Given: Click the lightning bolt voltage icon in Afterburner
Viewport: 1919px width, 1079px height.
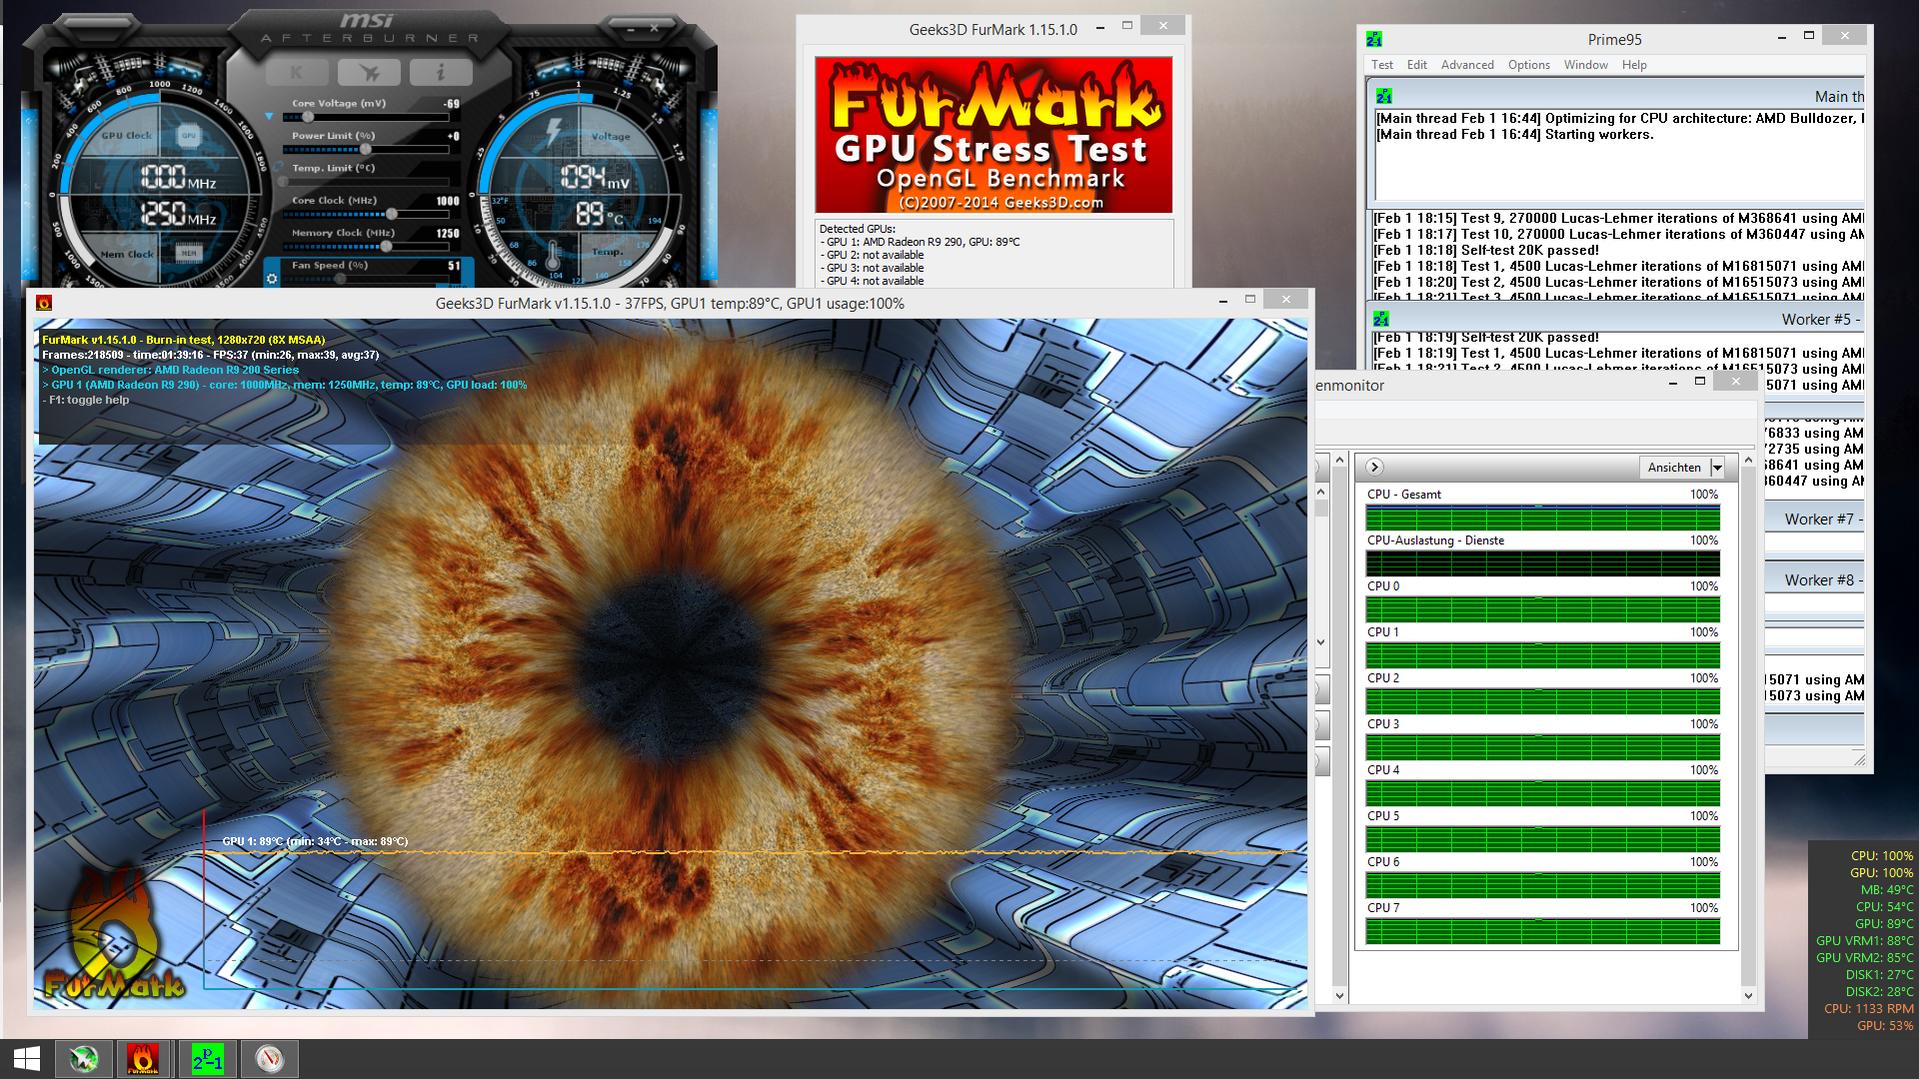Looking at the screenshot, I should [x=554, y=132].
